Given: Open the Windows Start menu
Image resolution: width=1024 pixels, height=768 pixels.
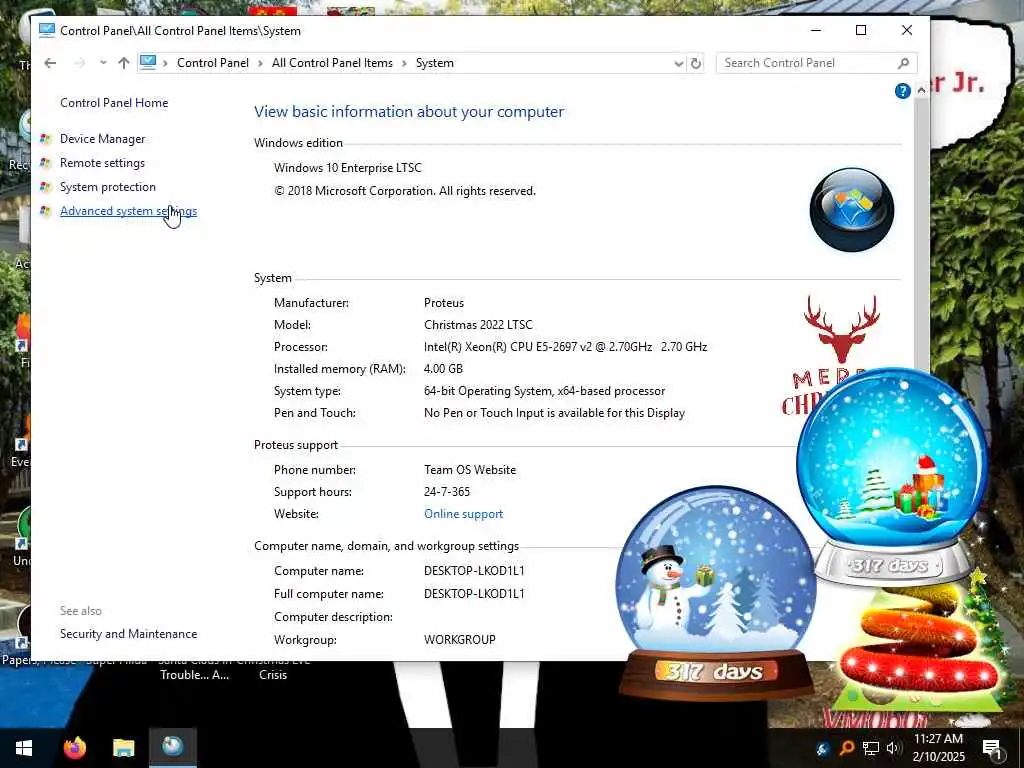Looking at the screenshot, I should [24, 748].
